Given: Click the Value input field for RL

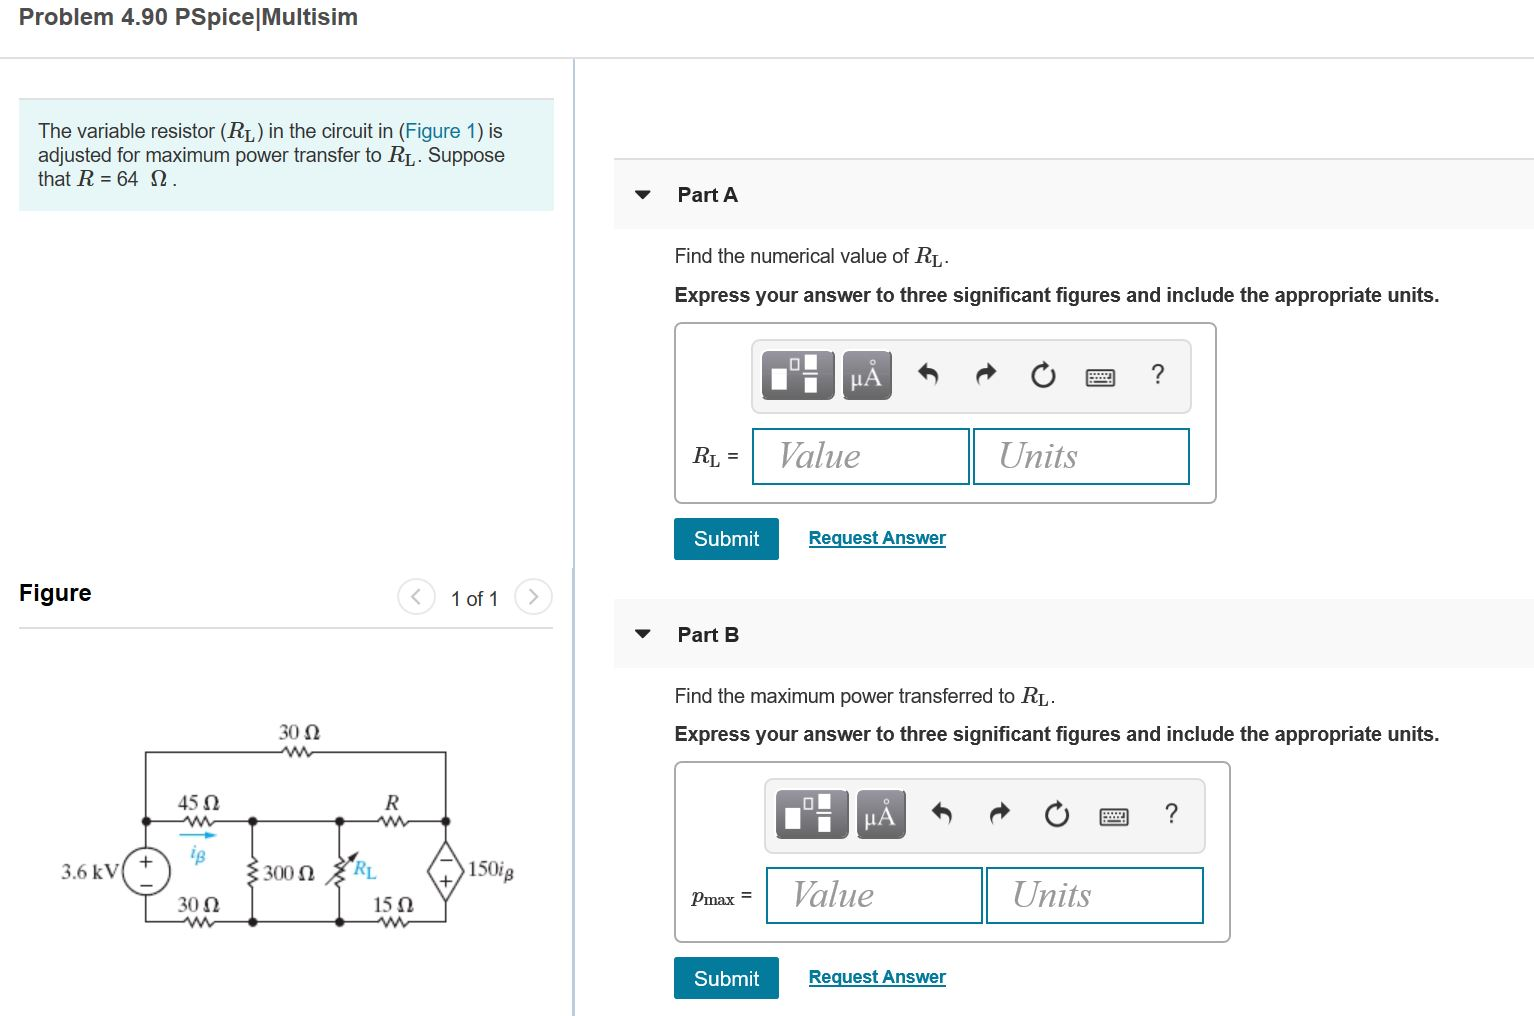Looking at the screenshot, I should (x=860, y=456).
